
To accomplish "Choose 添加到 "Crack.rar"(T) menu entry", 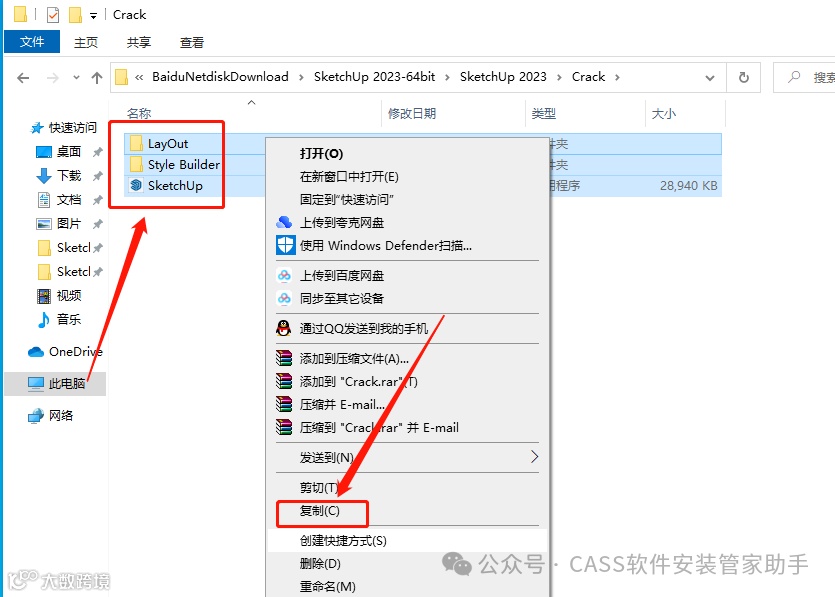I will click(x=408, y=382).
